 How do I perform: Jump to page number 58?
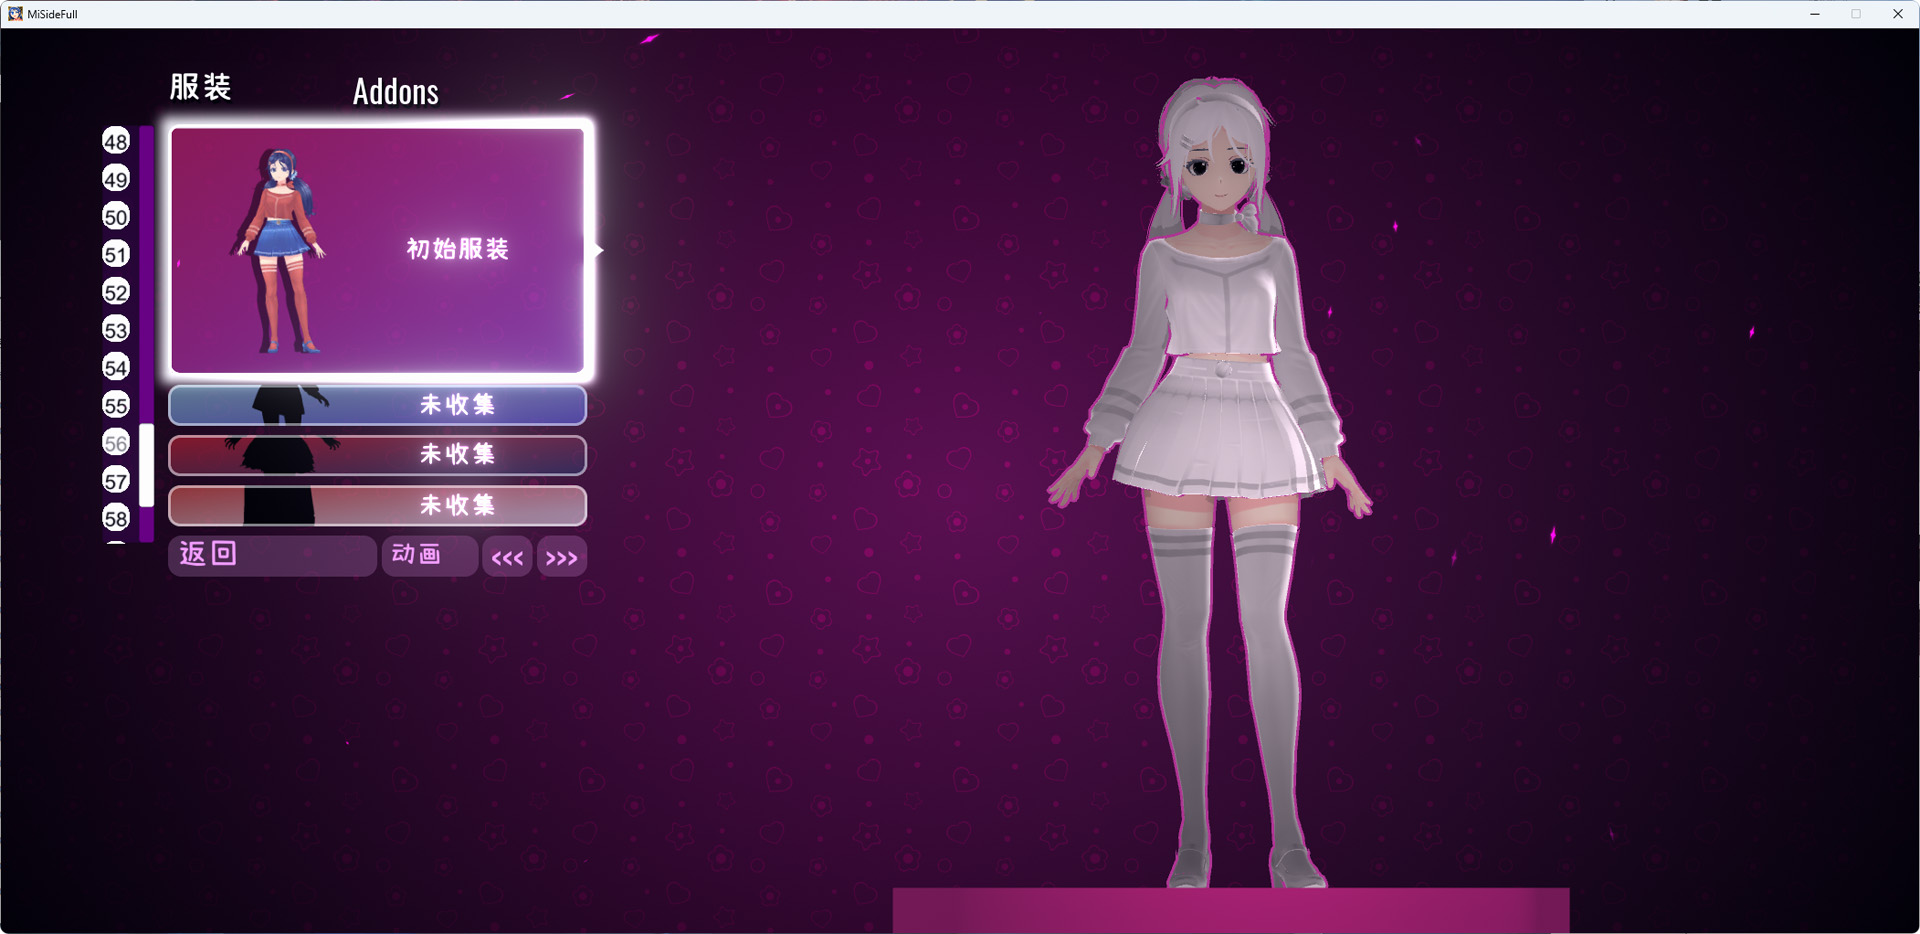point(116,518)
